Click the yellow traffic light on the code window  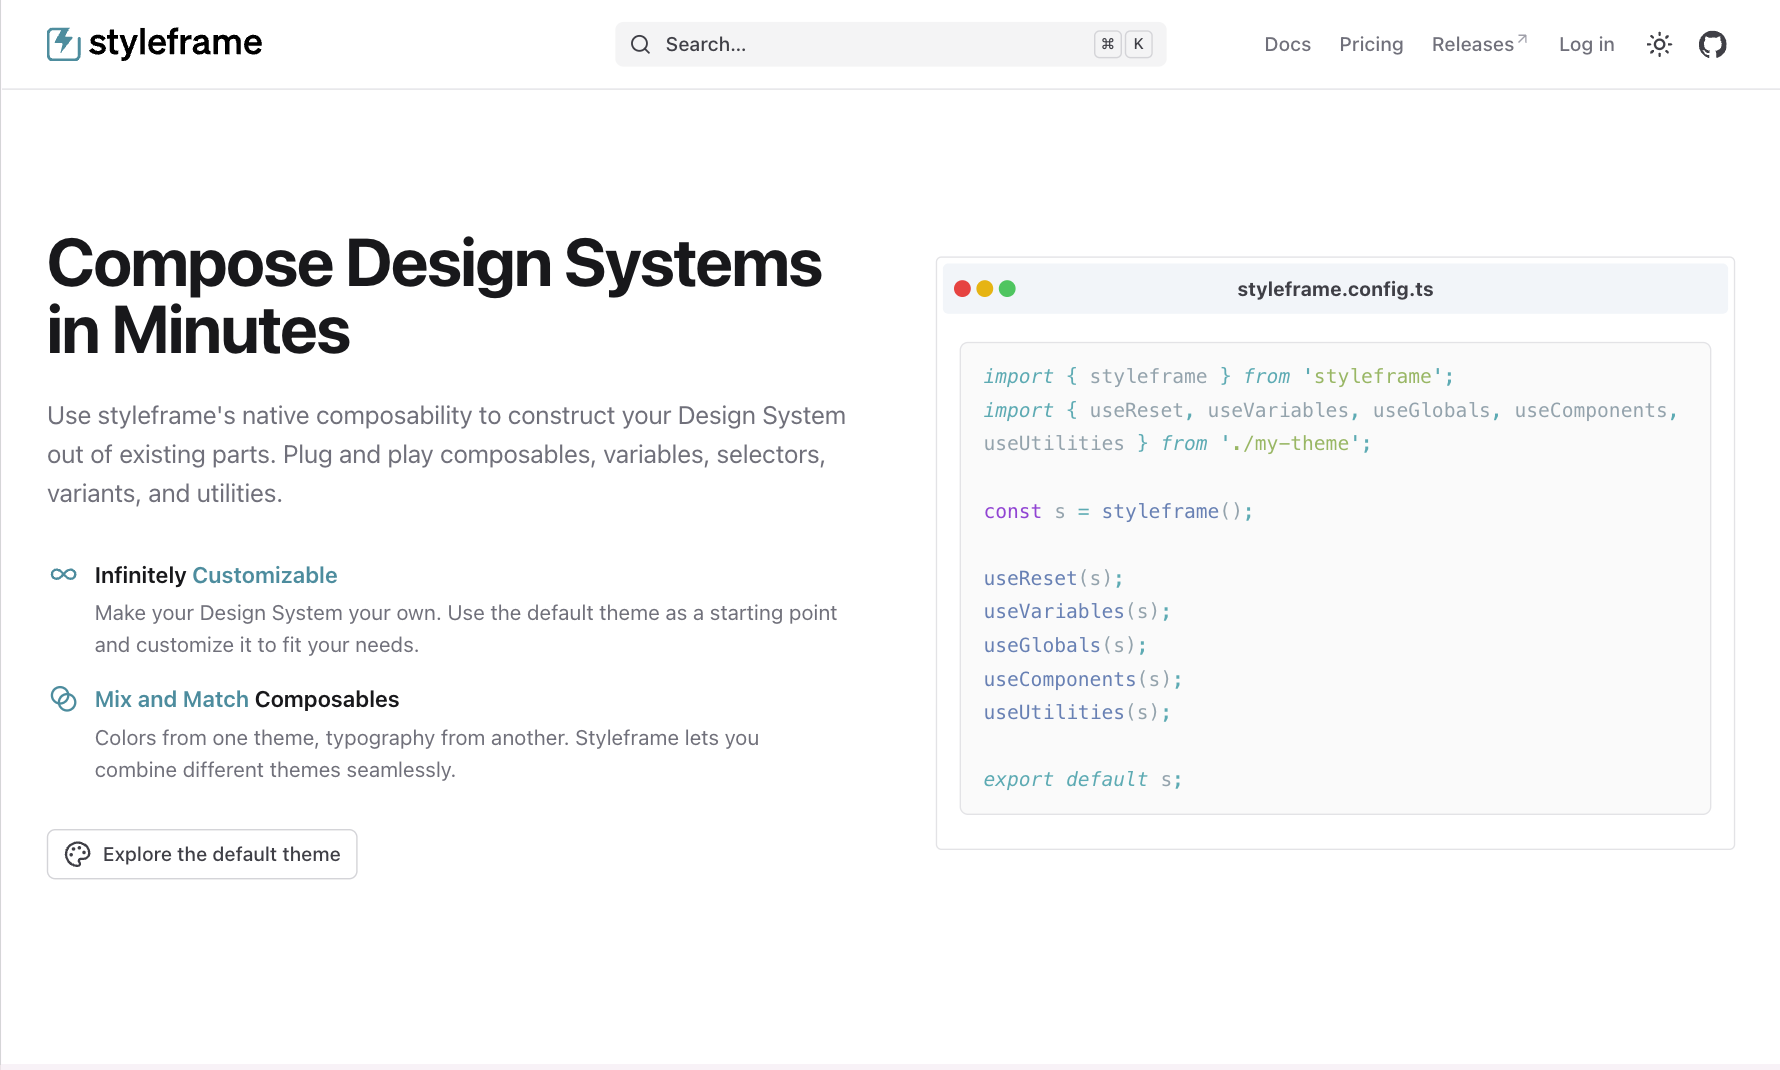pos(985,288)
